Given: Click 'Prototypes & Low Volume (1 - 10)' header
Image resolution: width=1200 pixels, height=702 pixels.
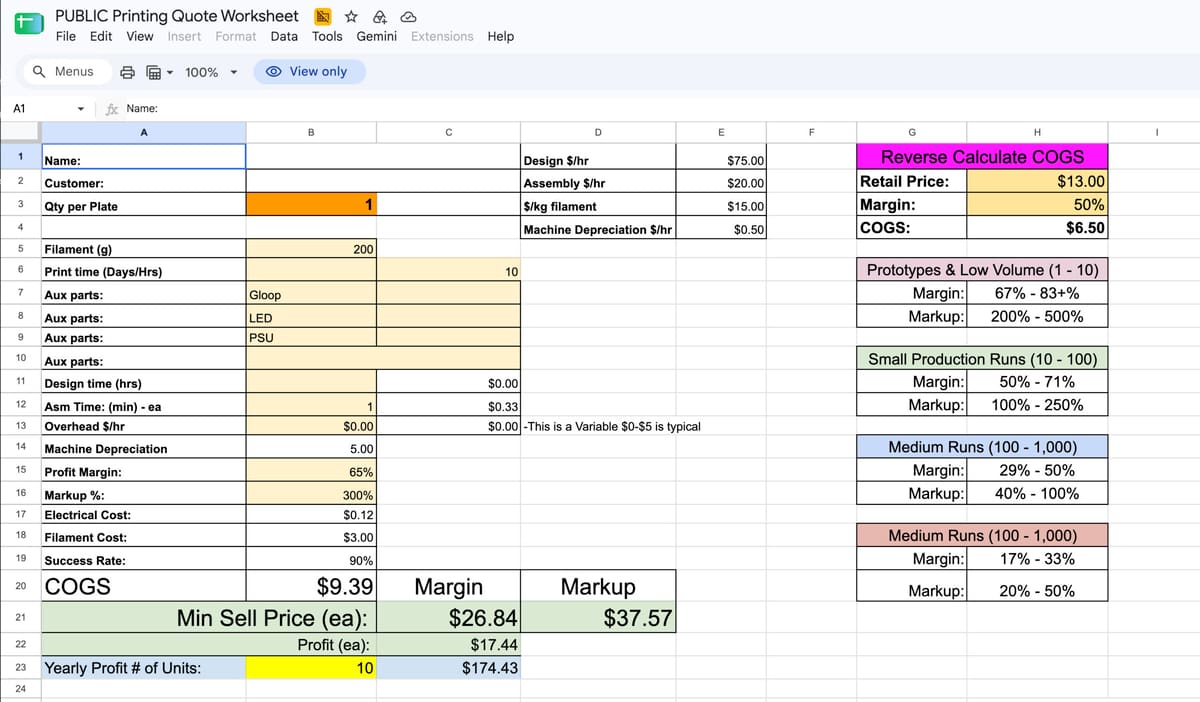Looking at the screenshot, I should (x=982, y=270).
